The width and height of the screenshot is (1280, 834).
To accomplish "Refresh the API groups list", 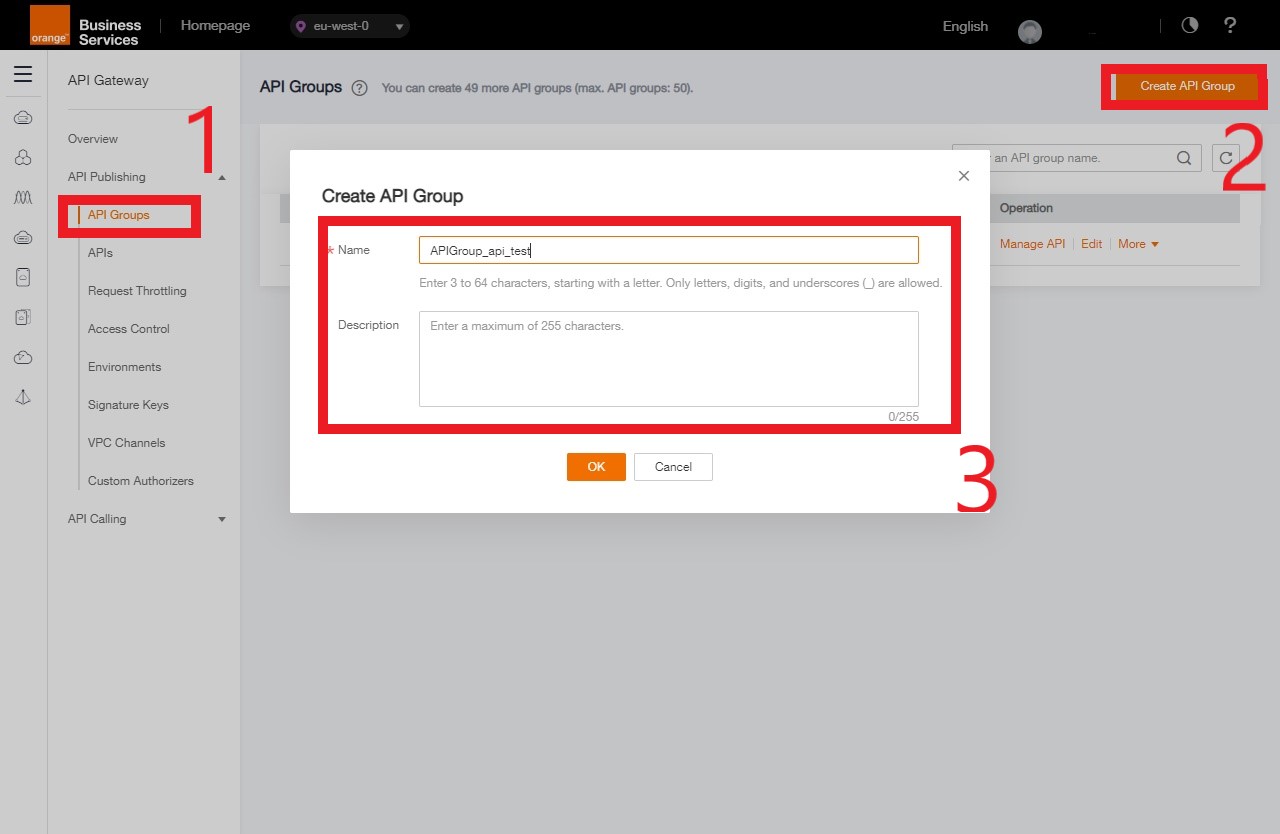I will 1226,158.
